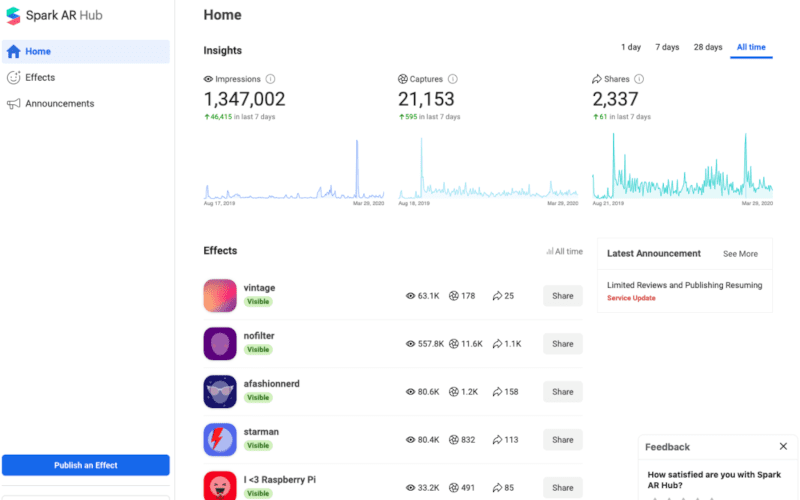This screenshot has height=500, width=800.
Task: Click the vintage effect name
Action: [259, 288]
